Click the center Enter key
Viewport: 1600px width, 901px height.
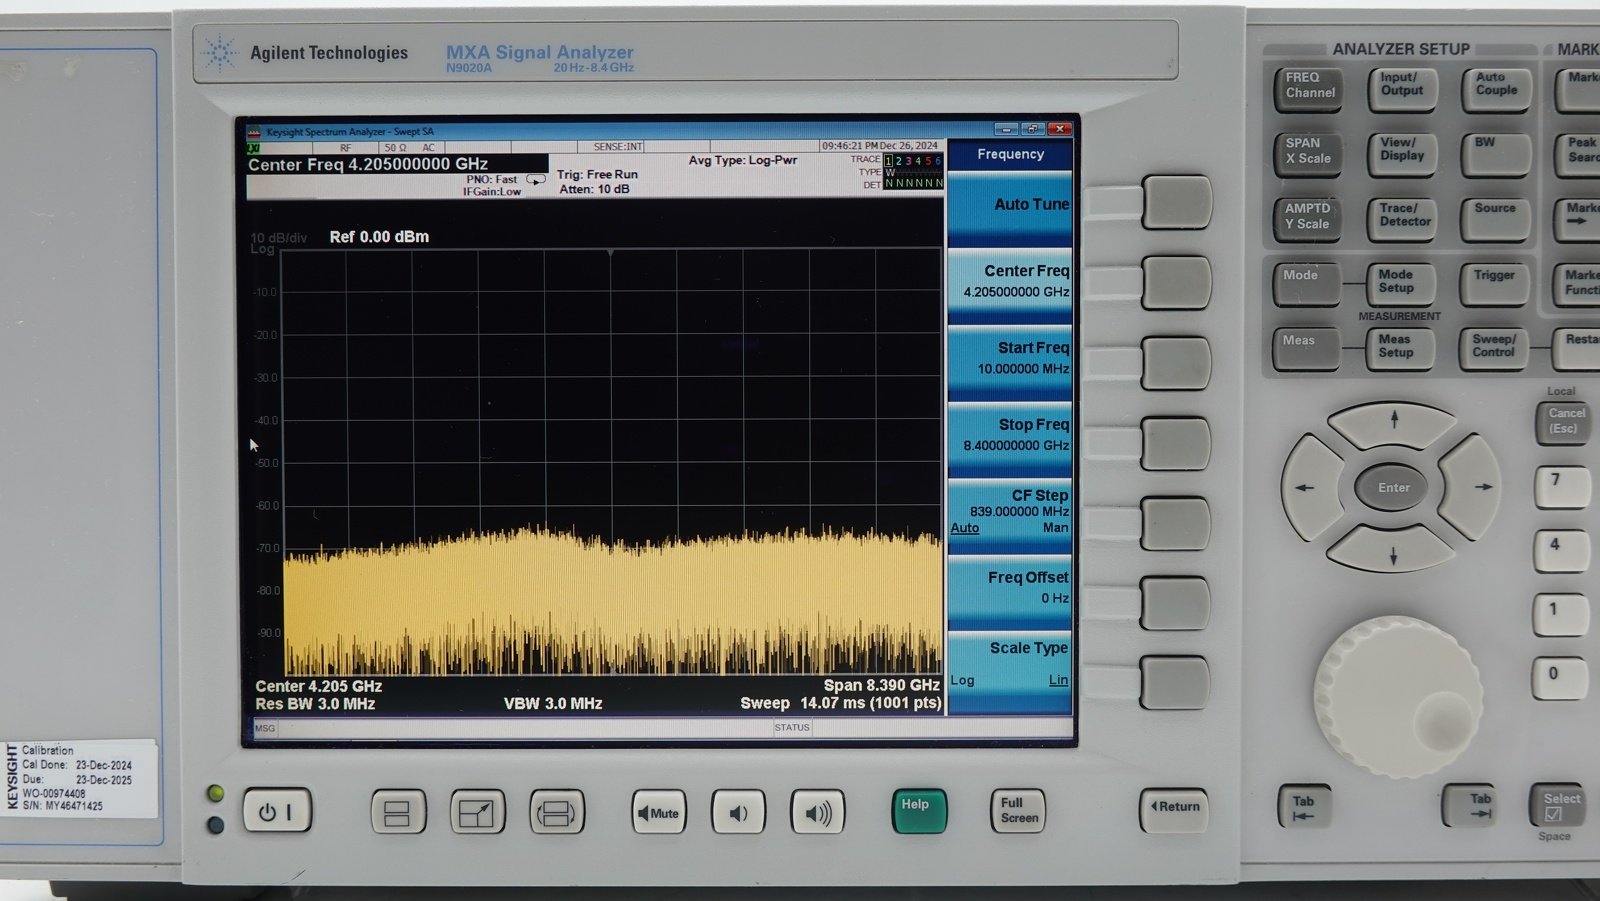(1393, 488)
